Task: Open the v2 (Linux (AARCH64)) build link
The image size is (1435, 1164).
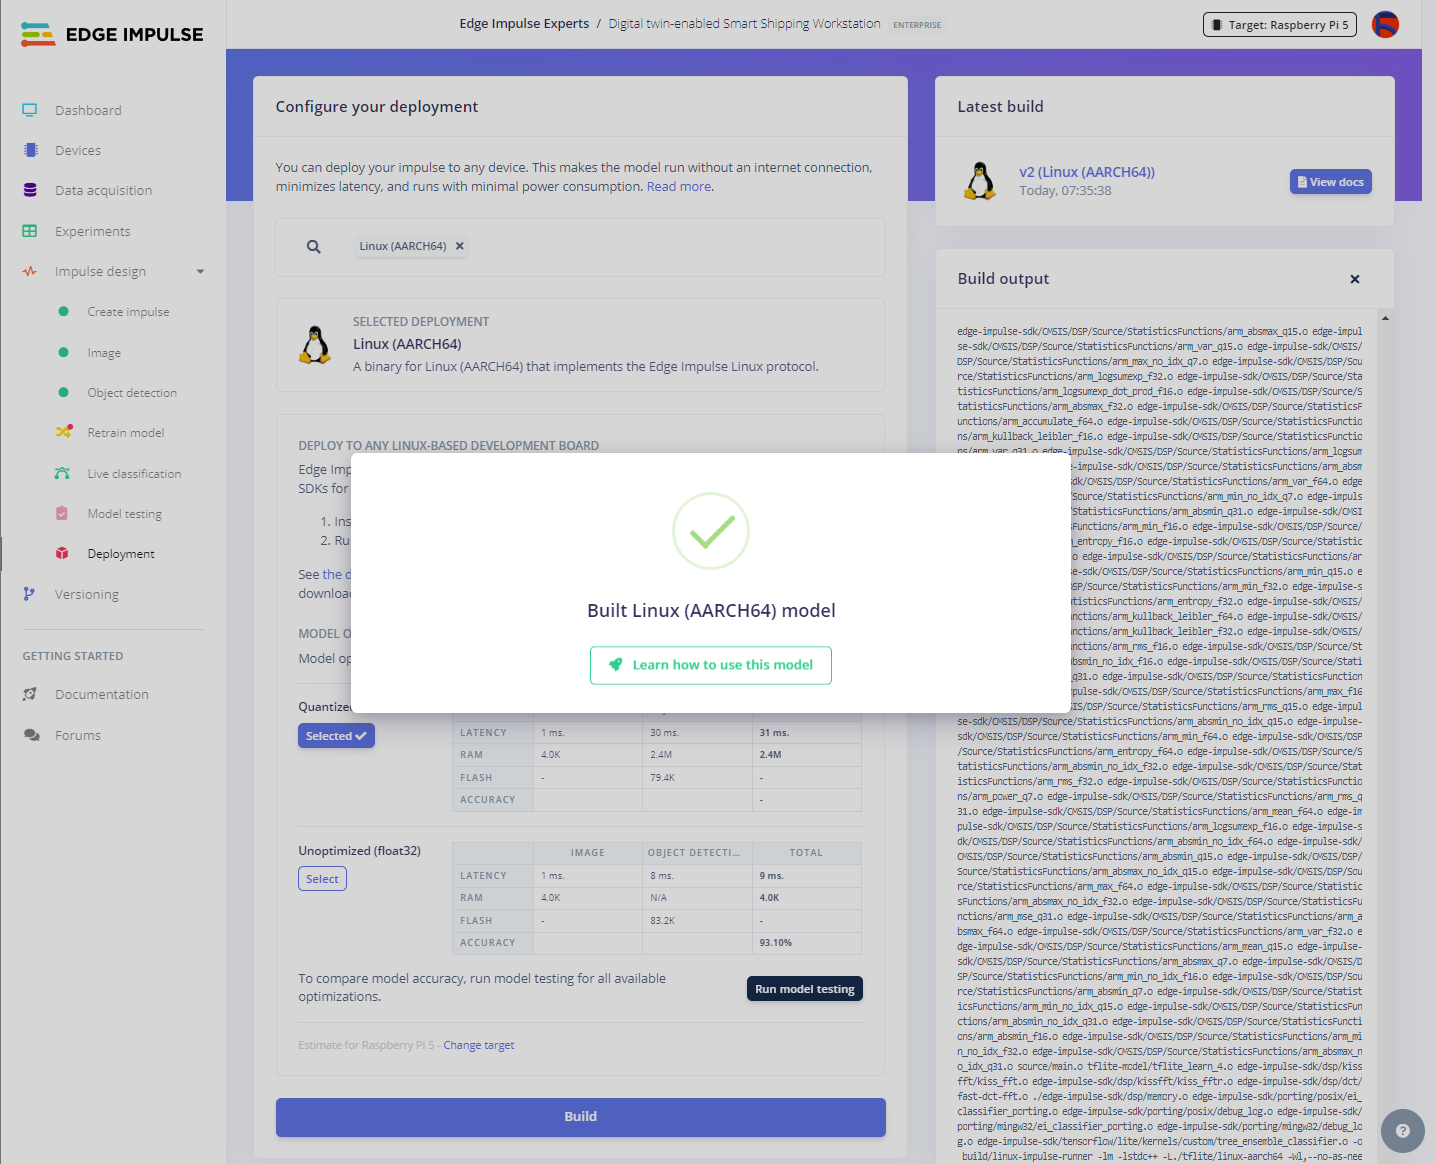Action: click(x=1087, y=172)
